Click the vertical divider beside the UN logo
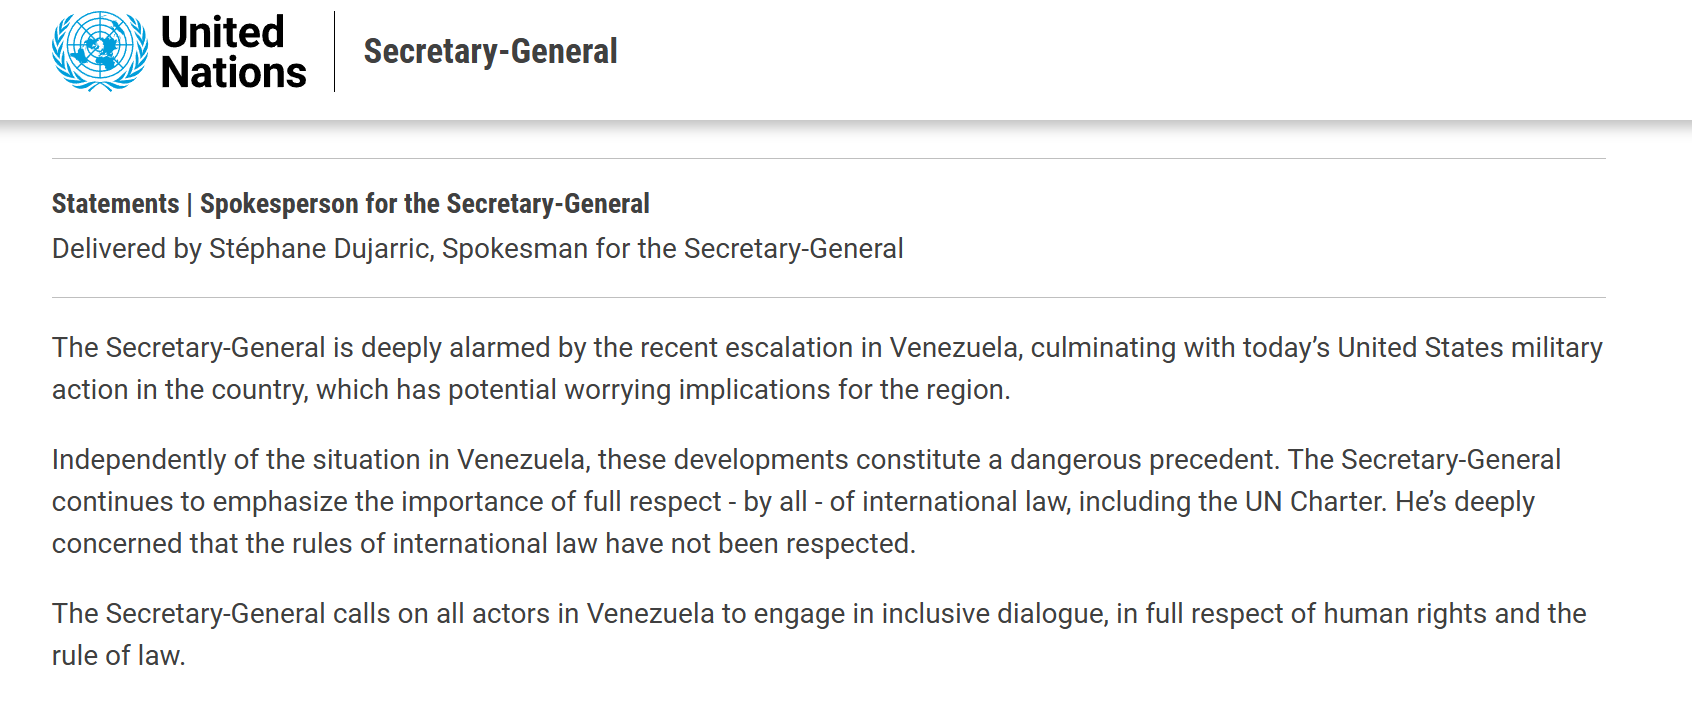 (x=334, y=52)
